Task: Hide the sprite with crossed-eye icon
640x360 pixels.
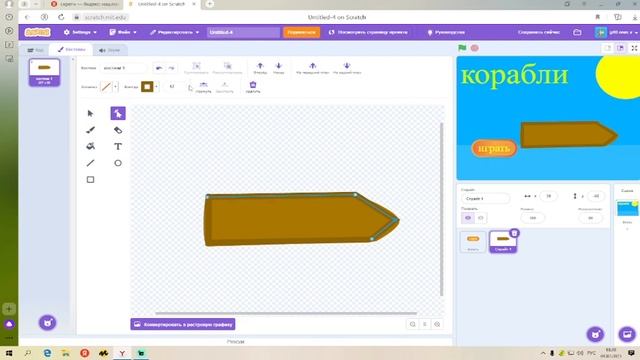Action: [481, 218]
